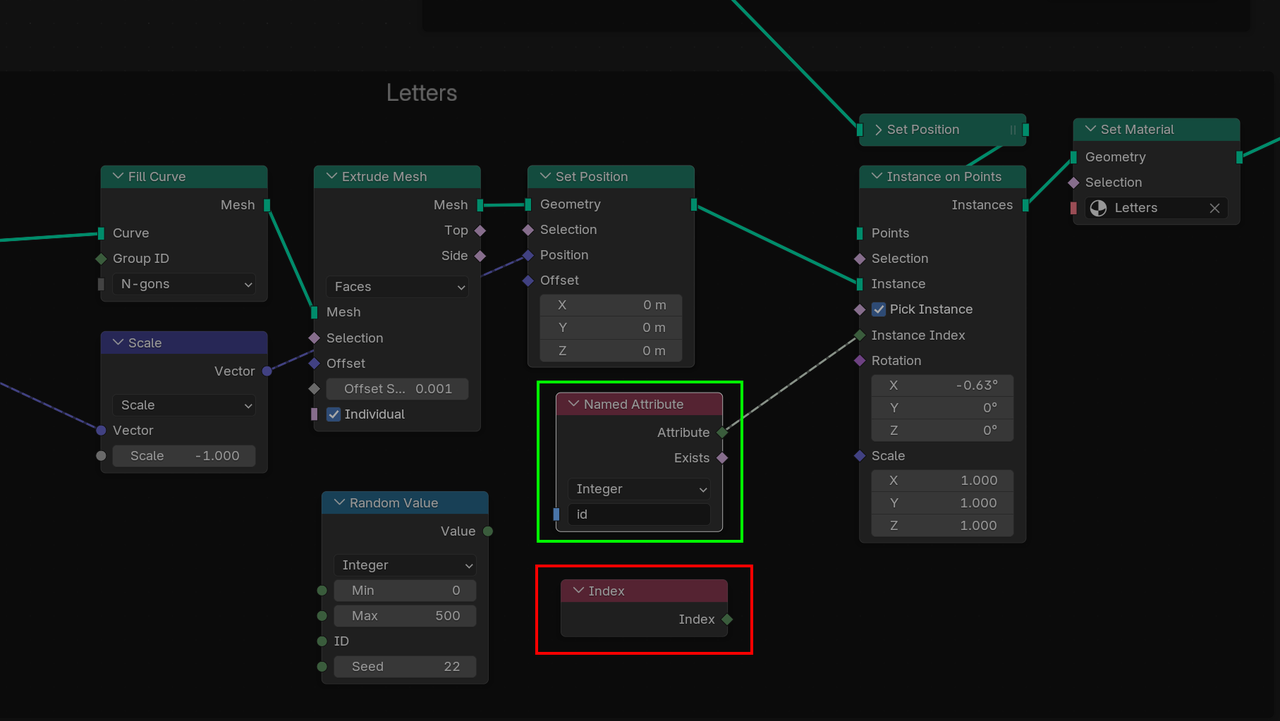Click the Named Attribute output socket labeled Attribute
Screen dimensions: 1280x721
coord(722,433)
